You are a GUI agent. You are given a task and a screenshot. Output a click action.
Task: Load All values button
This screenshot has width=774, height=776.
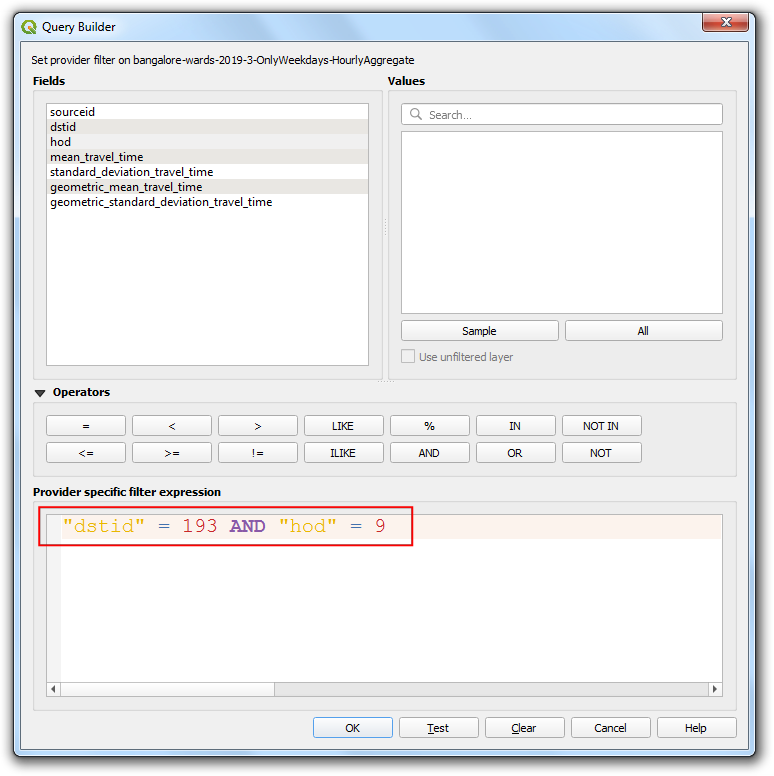[643, 331]
